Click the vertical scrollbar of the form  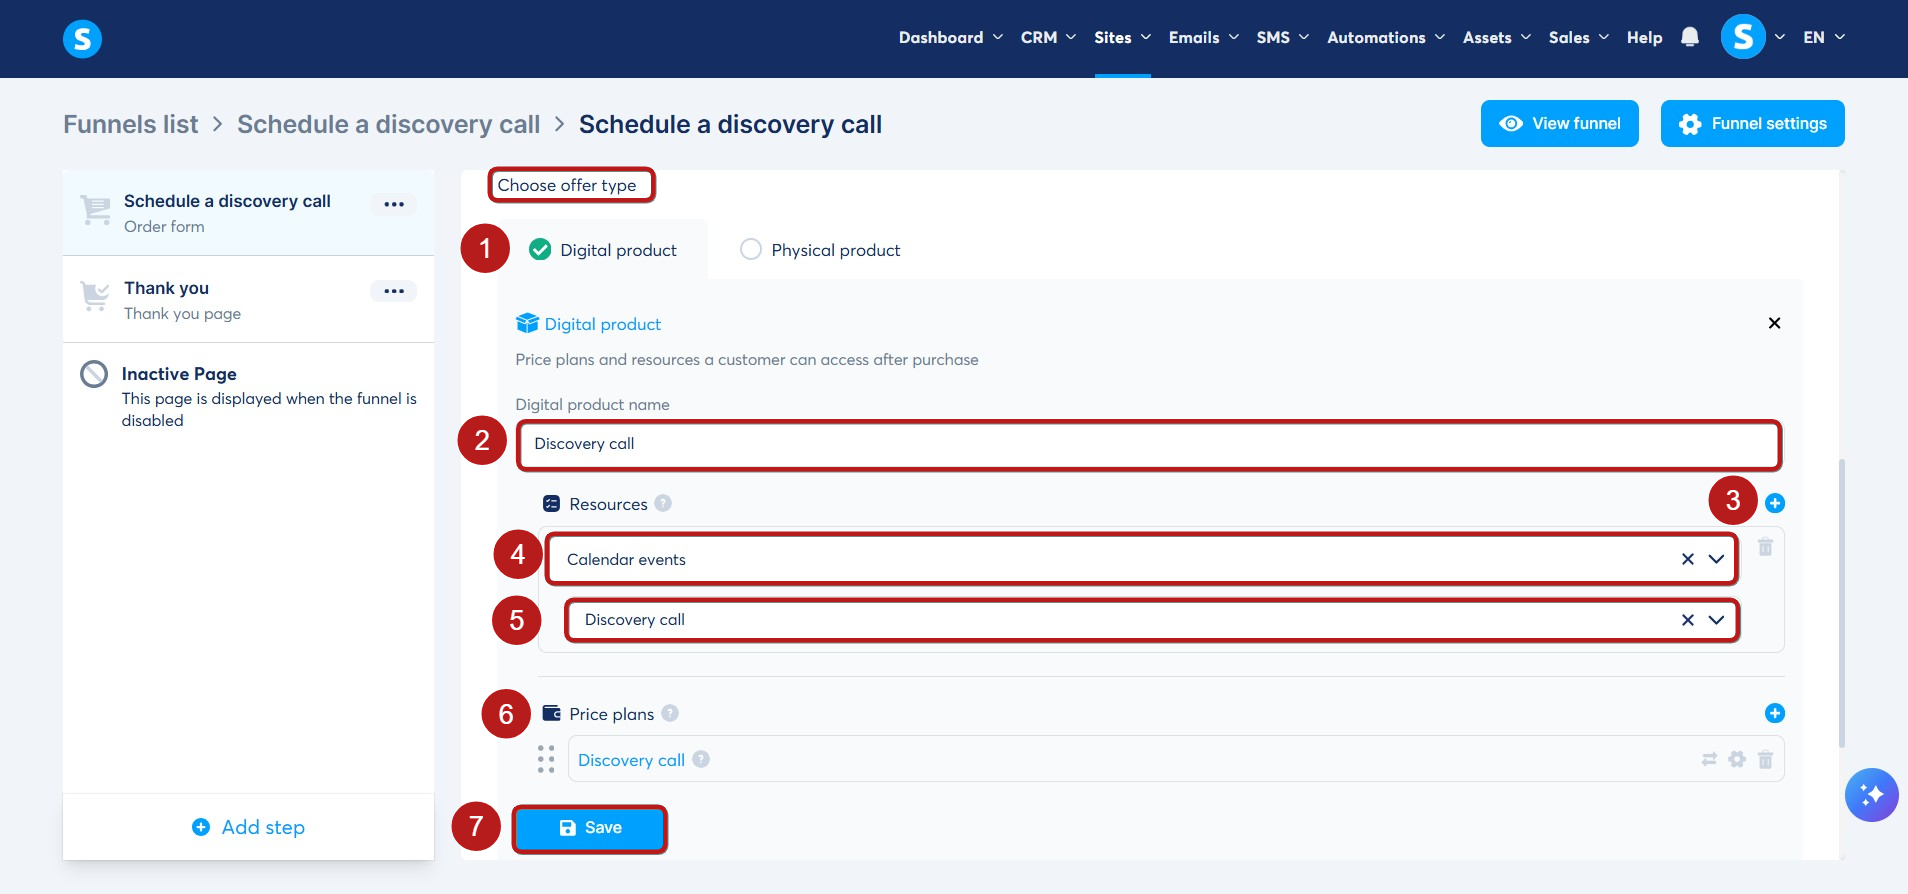point(1842,603)
